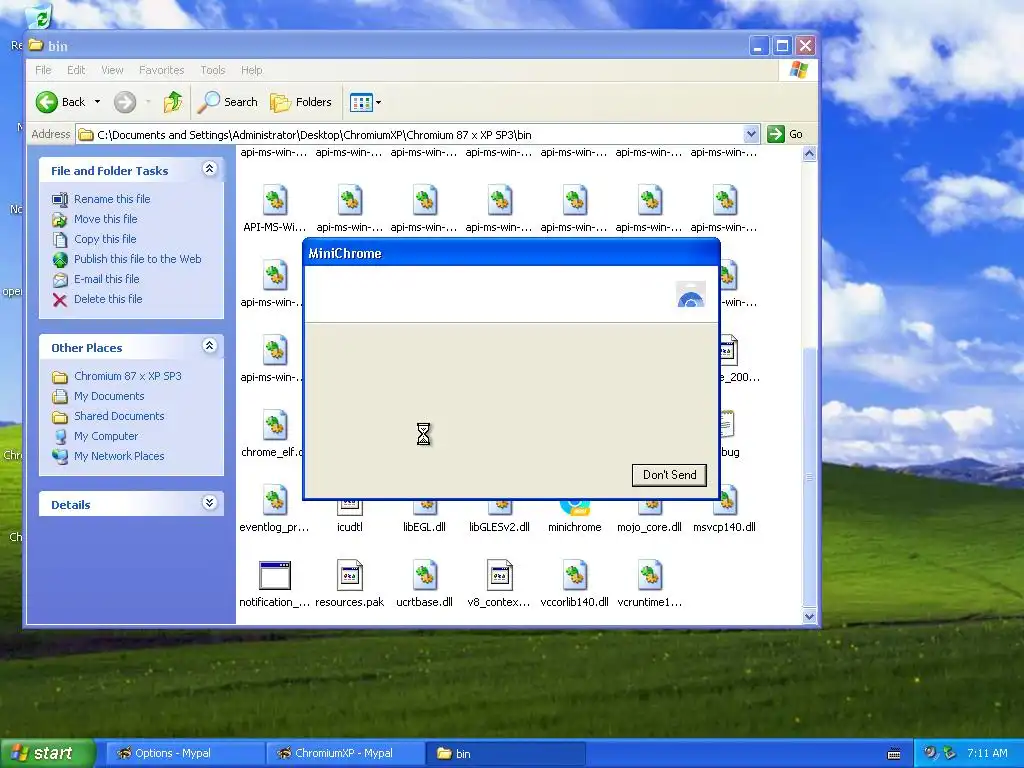Select the vcruntime1... file icon
1024x768 pixels.
tap(650, 575)
